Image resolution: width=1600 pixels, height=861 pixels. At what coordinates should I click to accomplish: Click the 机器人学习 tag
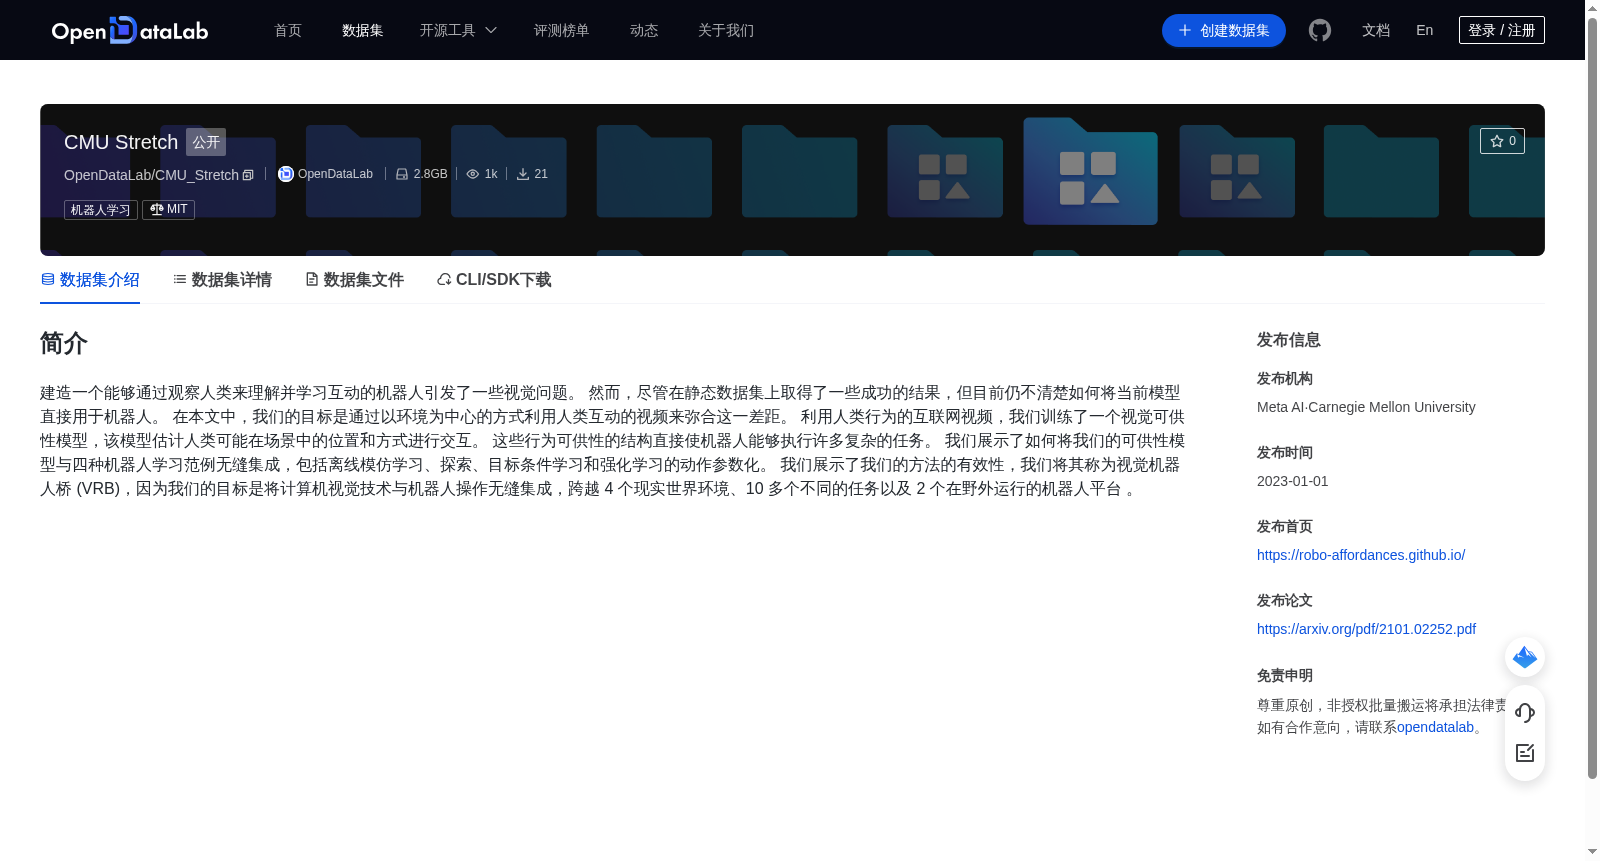tap(101, 209)
